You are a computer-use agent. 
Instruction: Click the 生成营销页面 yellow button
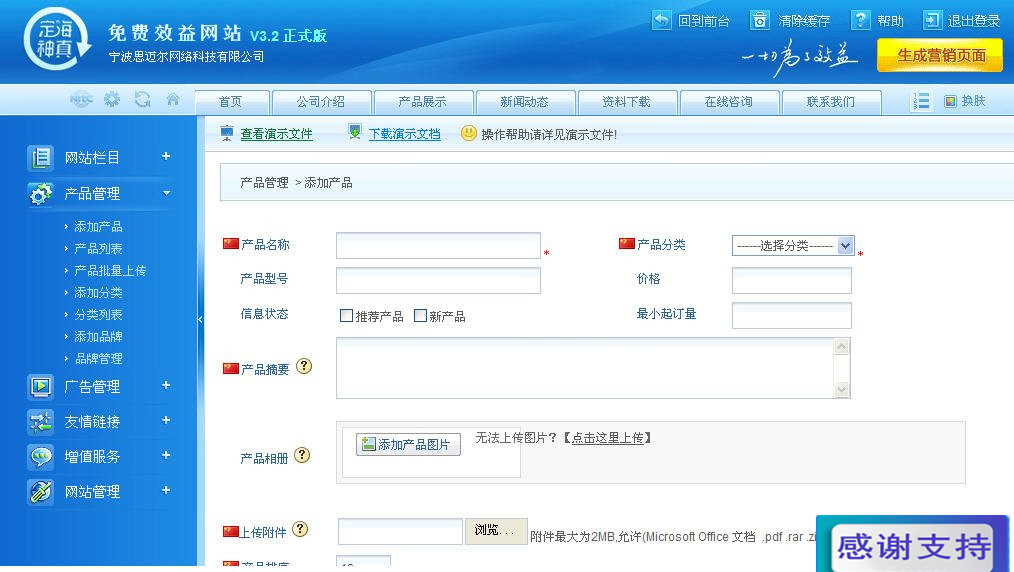[x=940, y=55]
